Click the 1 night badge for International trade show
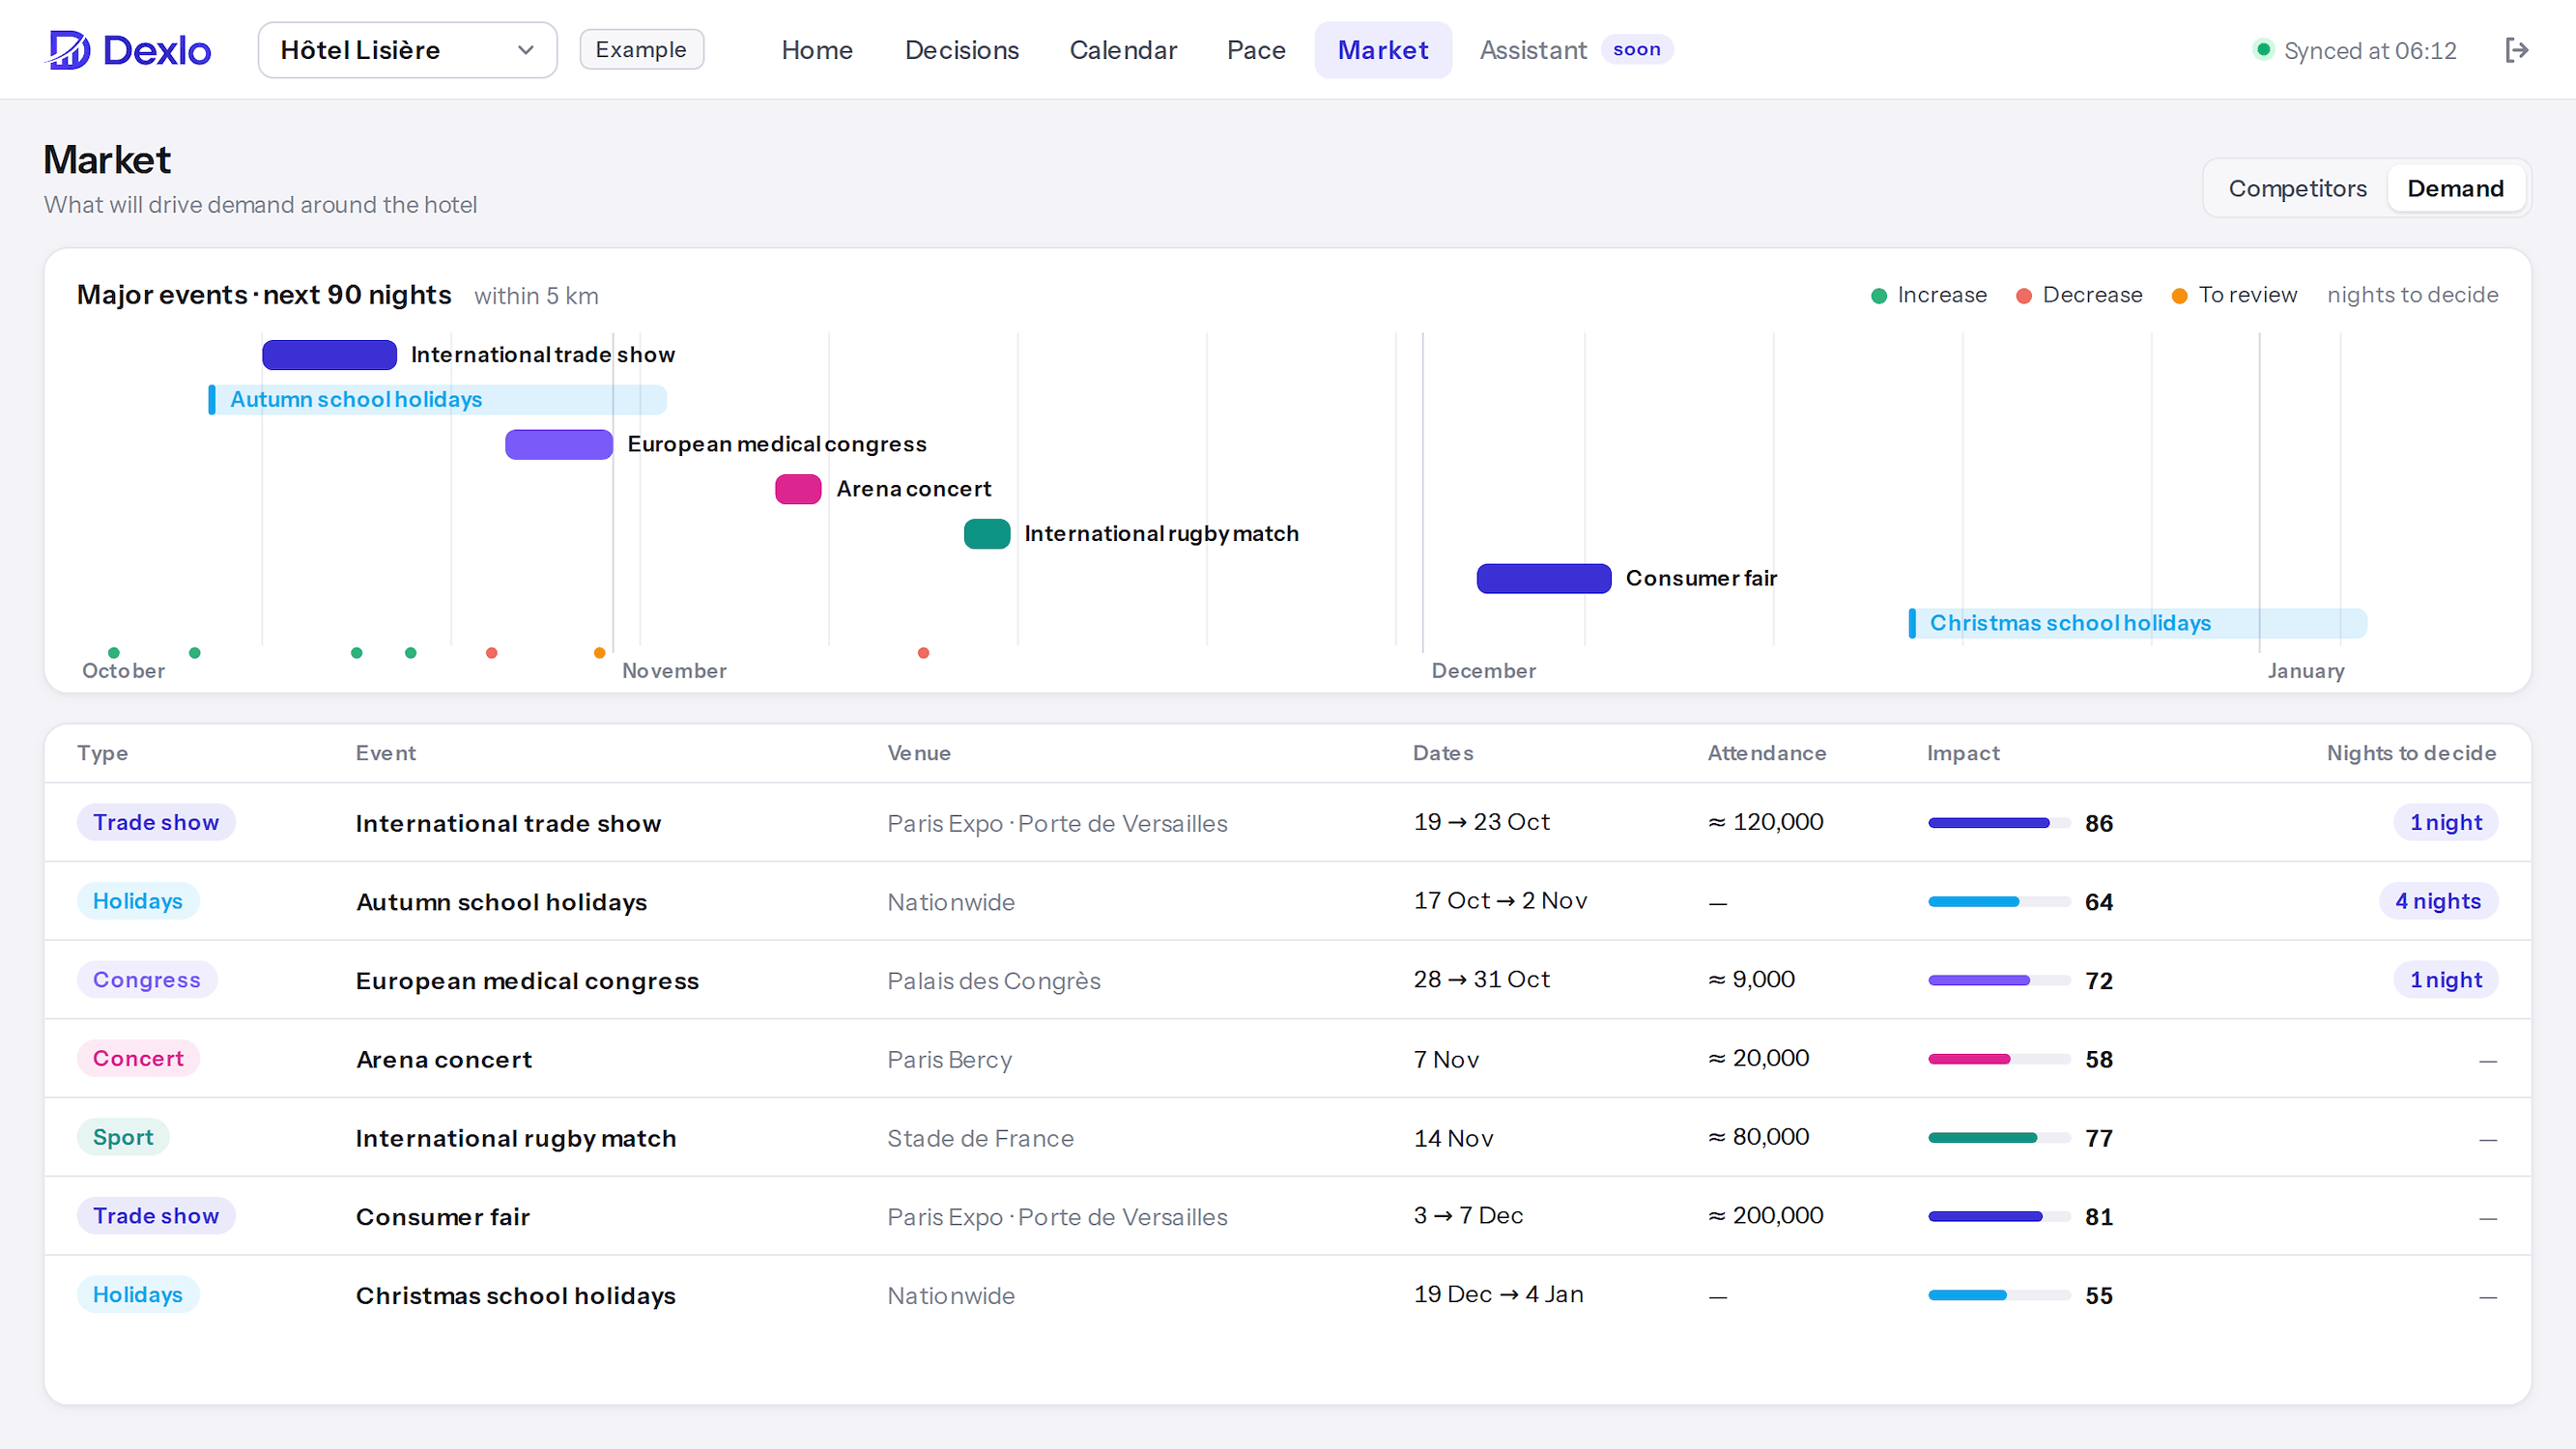2576x1449 pixels. (x=2445, y=822)
